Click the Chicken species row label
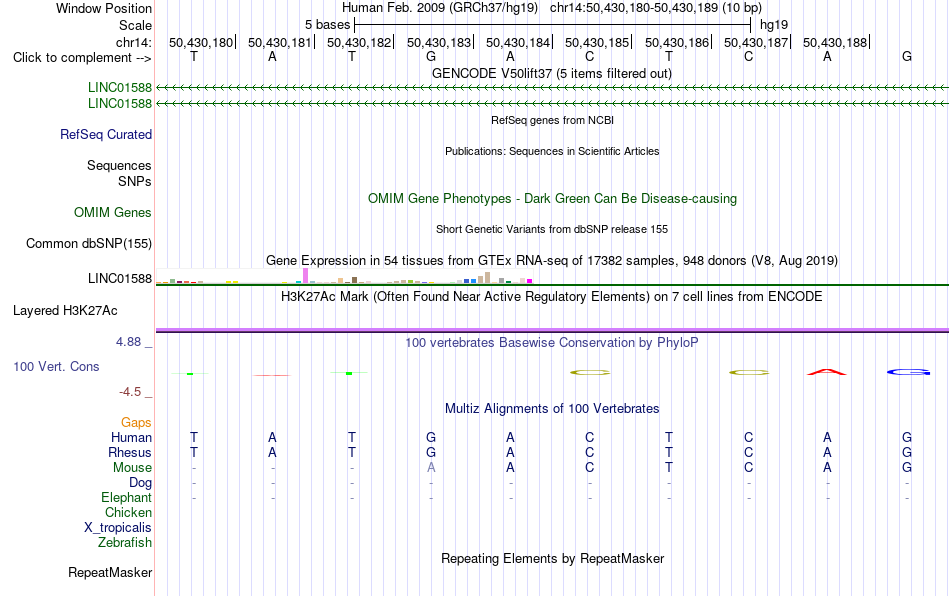The image size is (950, 596). [128, 512]
